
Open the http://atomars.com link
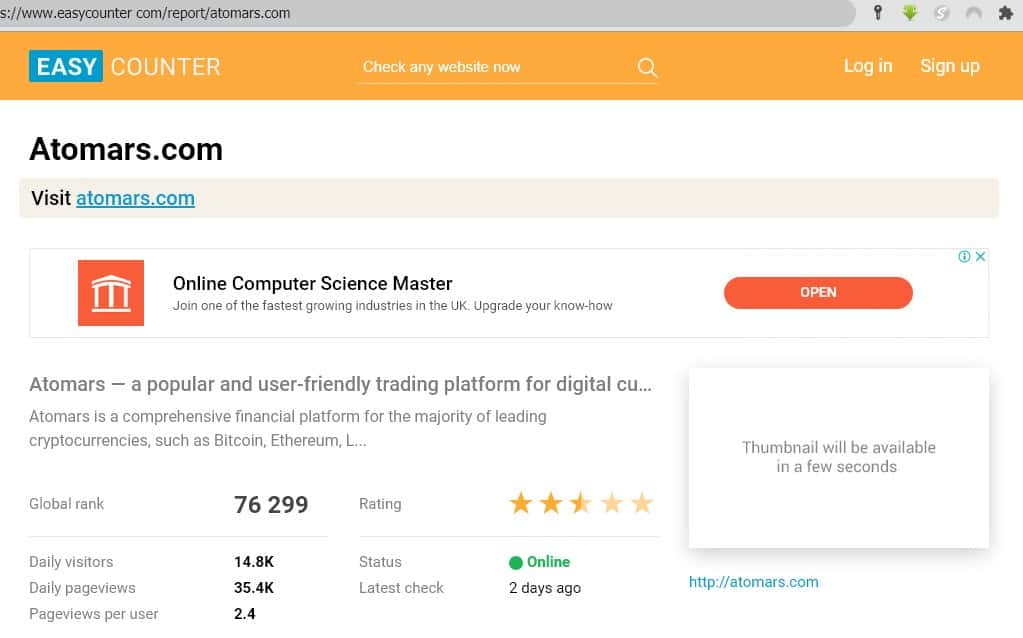coord(753,582)
